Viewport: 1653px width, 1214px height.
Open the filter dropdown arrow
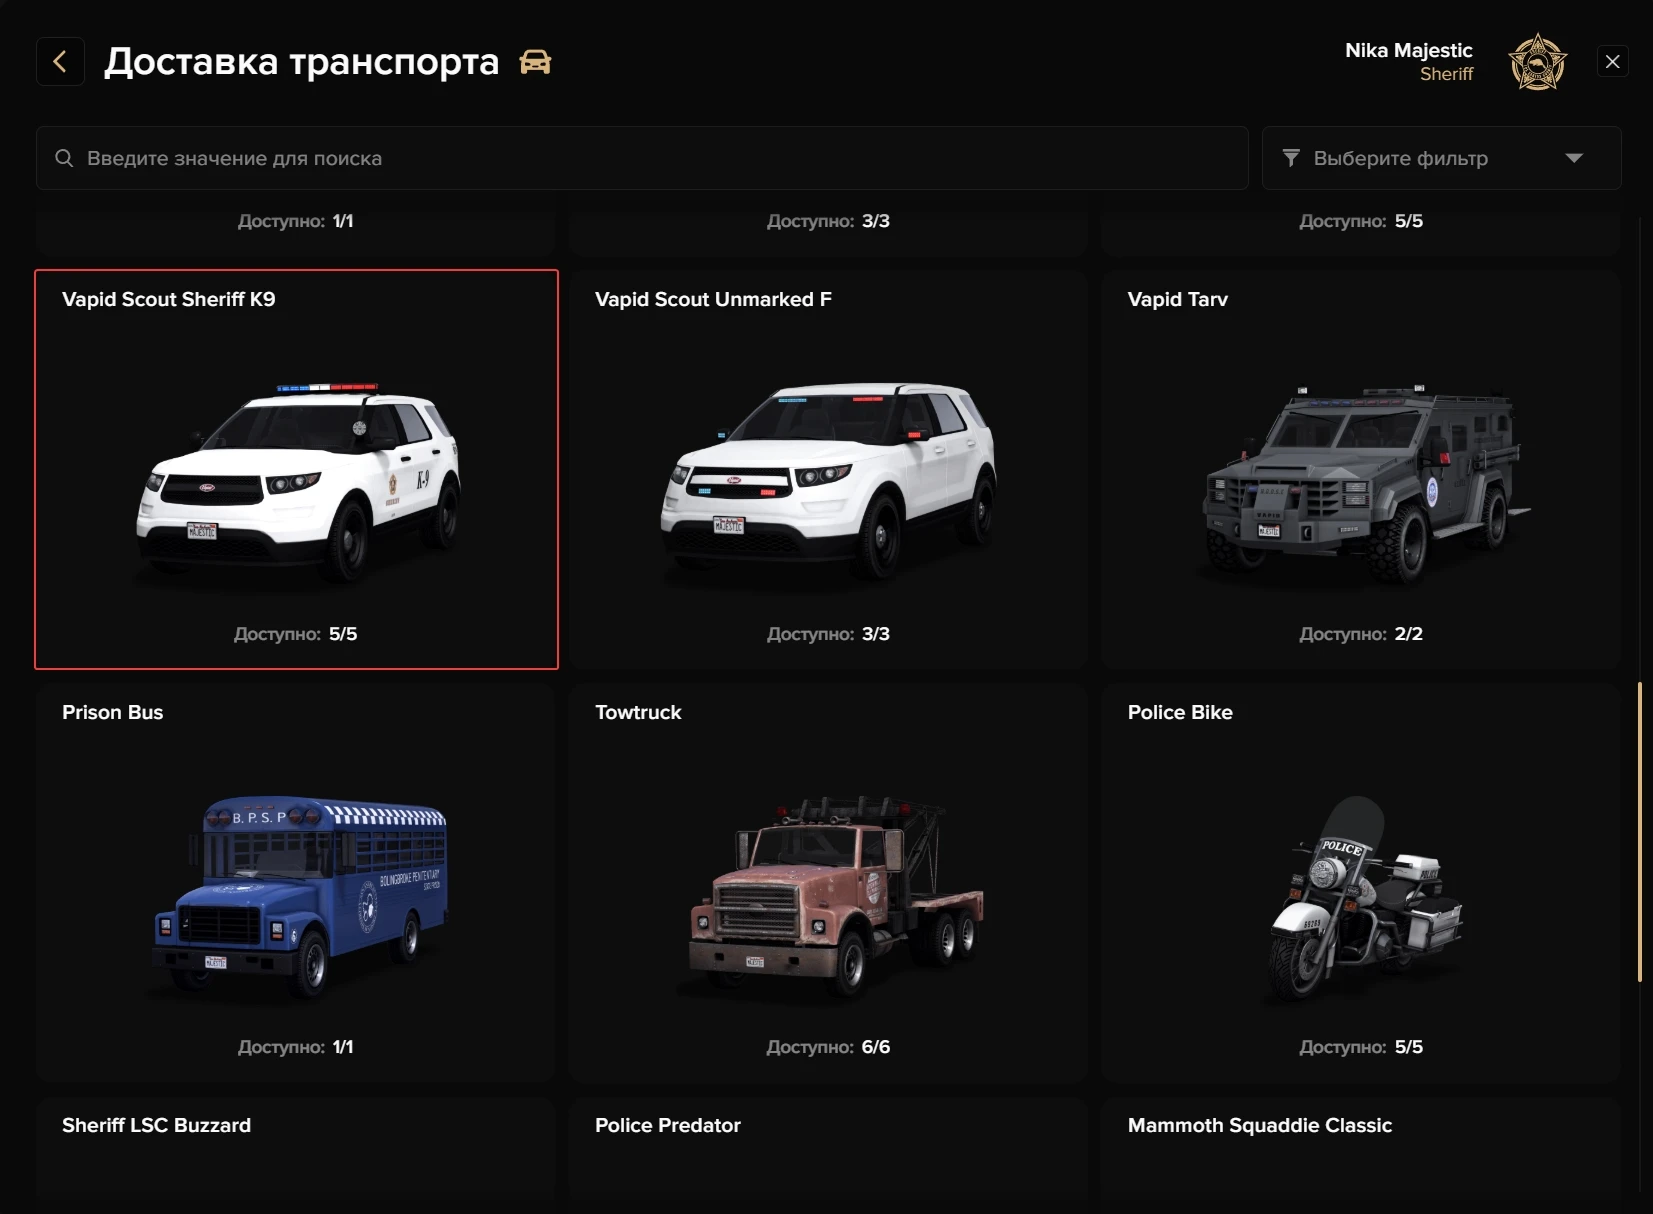(x=1574, y=158)
